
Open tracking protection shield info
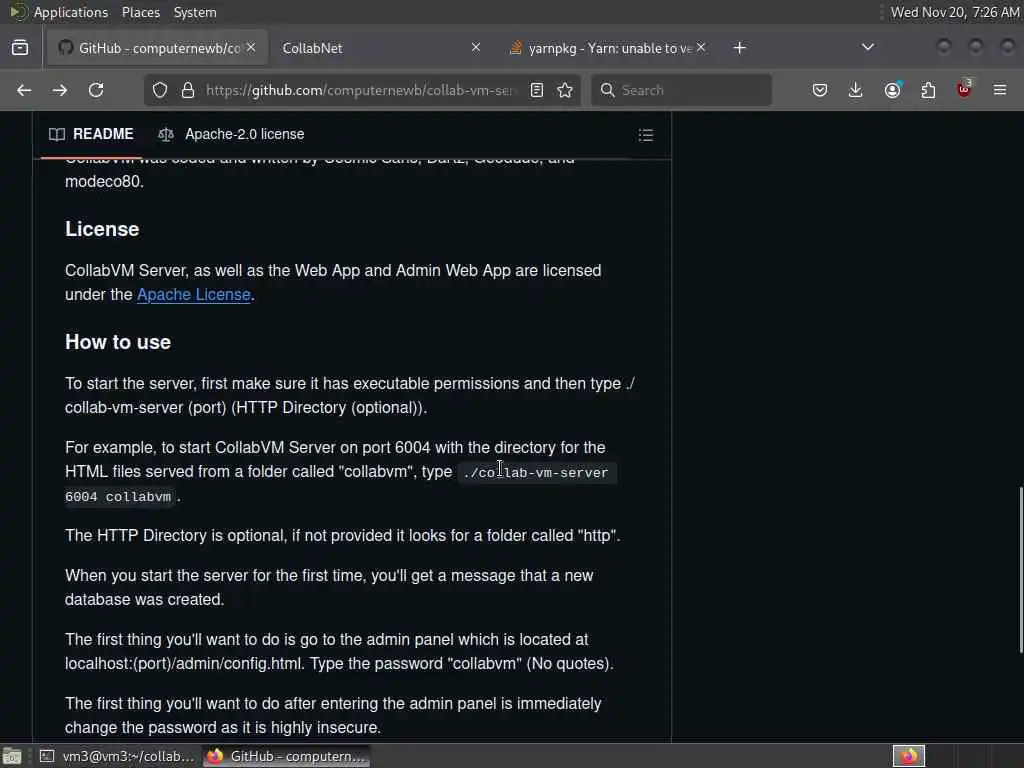(x=160, y=90)
